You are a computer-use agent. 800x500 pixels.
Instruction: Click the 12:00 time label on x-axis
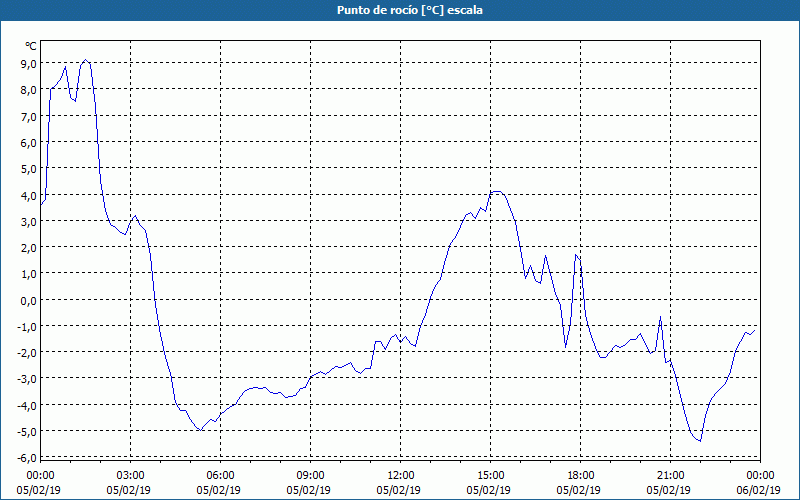pos(401,476)
